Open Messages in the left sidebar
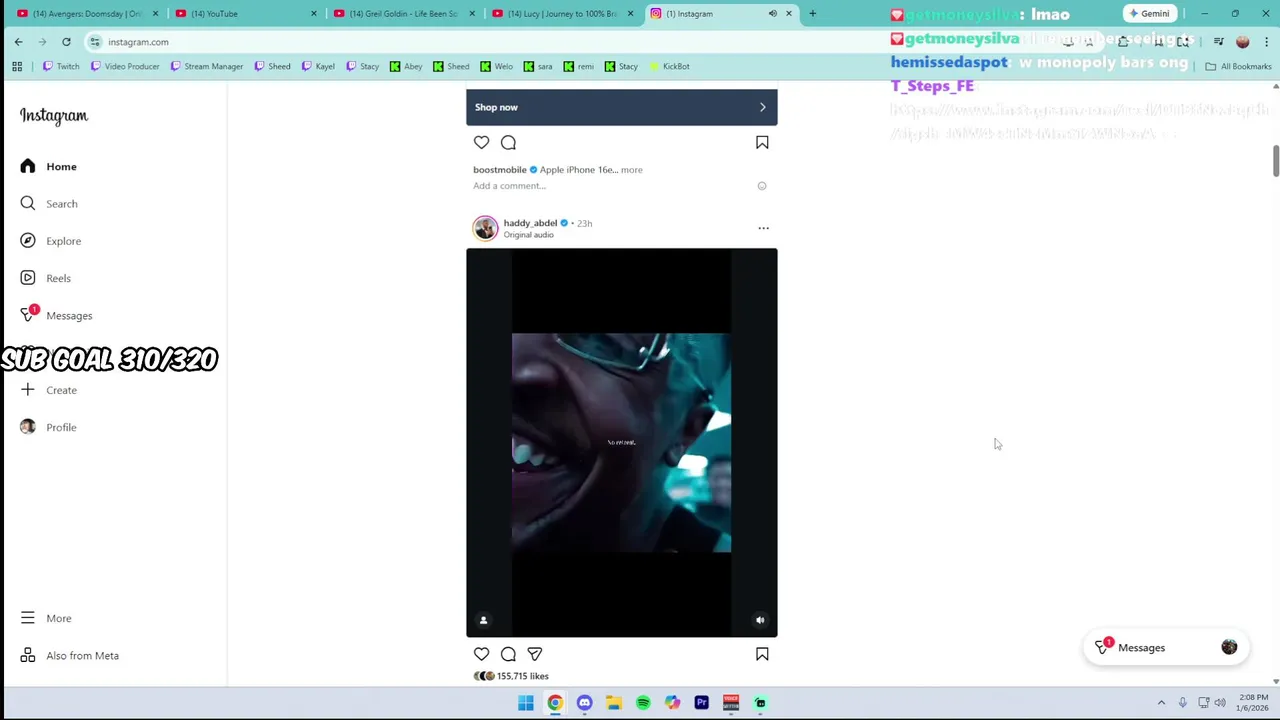Image resolution: width=1280 pixels, height=720 pixels. (56, 315)
